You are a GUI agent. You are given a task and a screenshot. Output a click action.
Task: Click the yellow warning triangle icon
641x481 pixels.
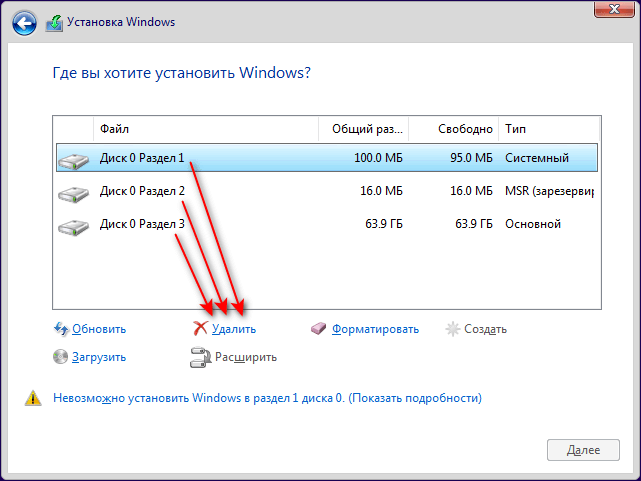(x=32, y=398)
